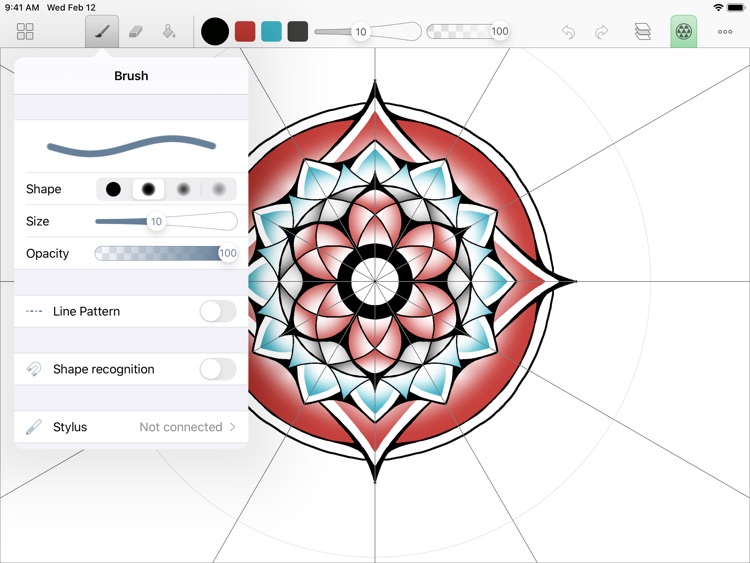The image size is (750, 563).
Task: Turn on Shape recognition
Action: click(217, 369)
